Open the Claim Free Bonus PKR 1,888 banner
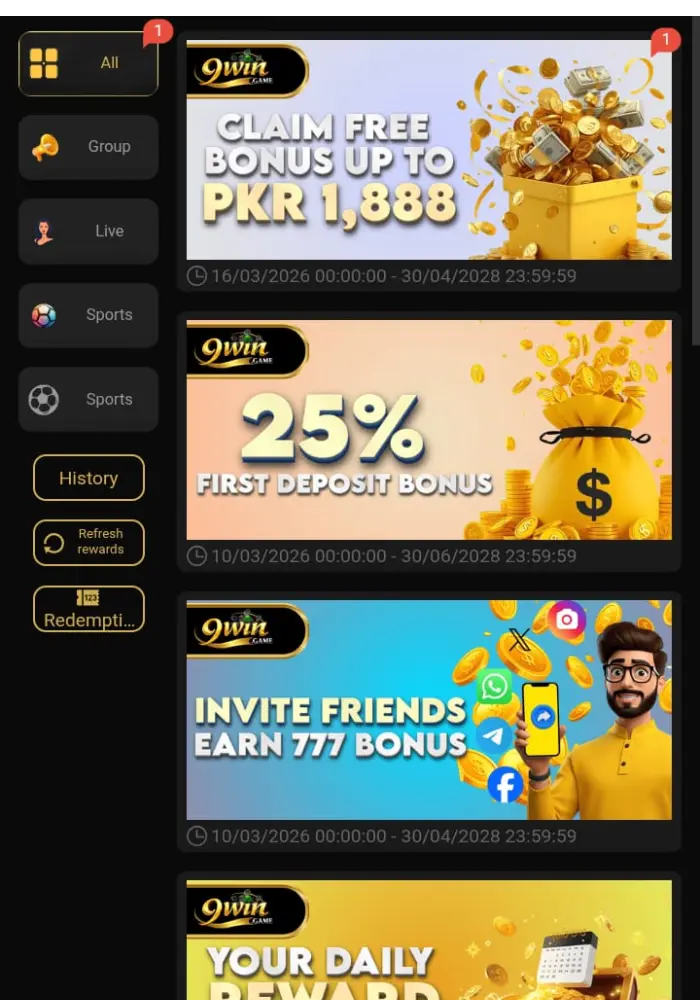Viewport: 700px width, 1000px height. tap(429, 150)
